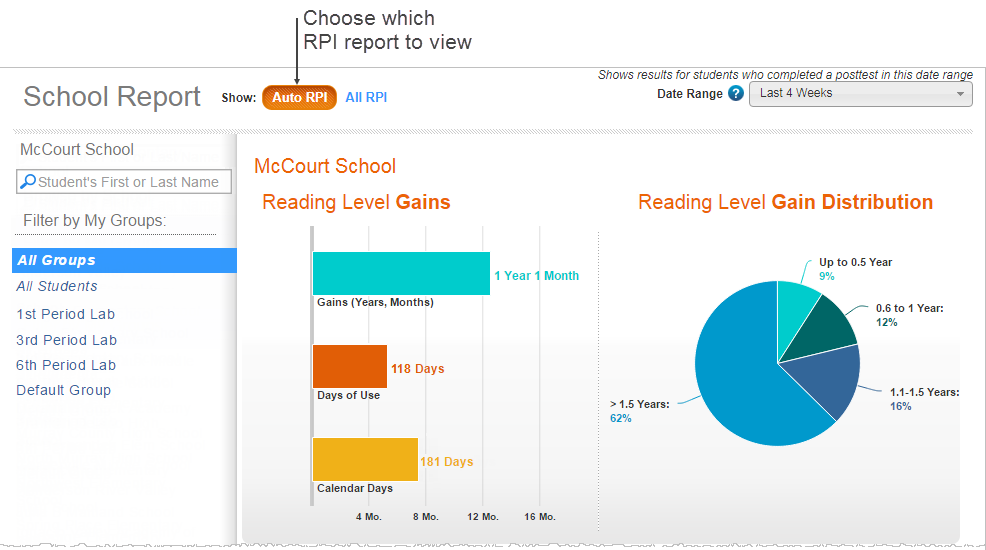Click the teal Gains bar in chart
The image size is (986, 550).
401,273
